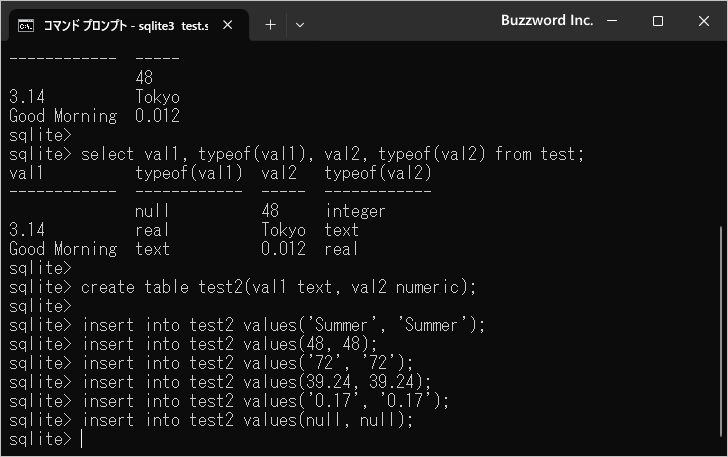728x457 pixels.
Task: Click the insert values(null, null) line
Action: click(247, 420)
